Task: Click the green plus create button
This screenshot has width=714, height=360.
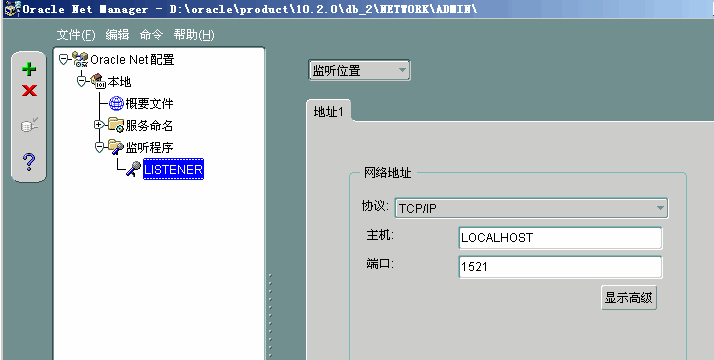Action: pos(29,69)
